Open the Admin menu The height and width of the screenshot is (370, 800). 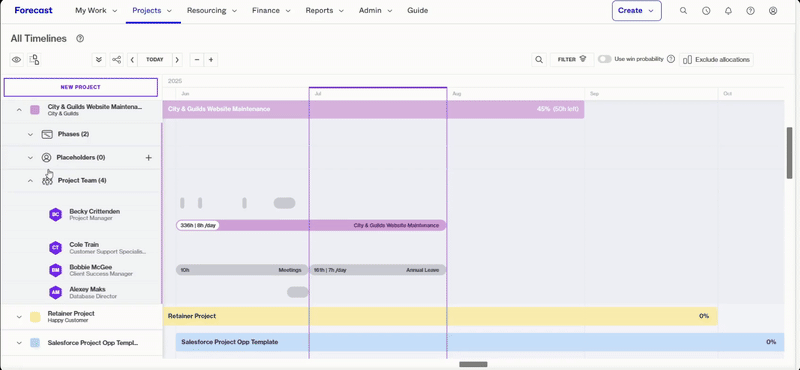pyautogui.click(x=376, y=10)
